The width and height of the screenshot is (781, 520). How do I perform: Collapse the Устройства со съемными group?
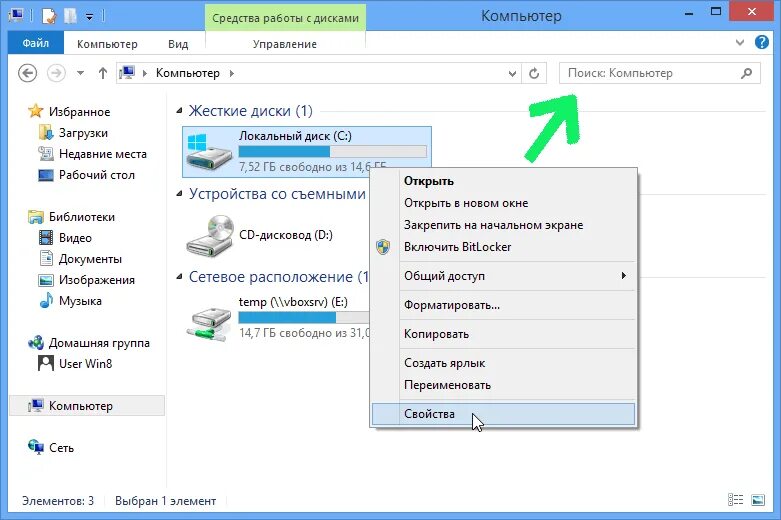coord(179,194)
